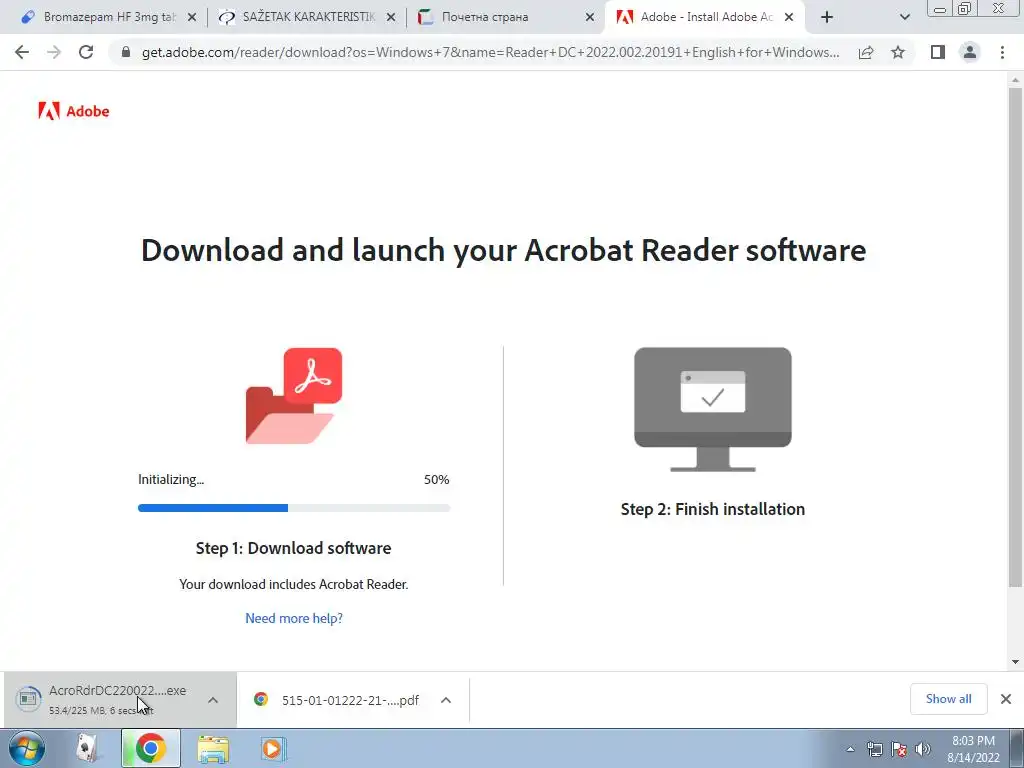
Task: Switch to SAŽETAK KARAKTERISTIK tab
Action: 307,17
